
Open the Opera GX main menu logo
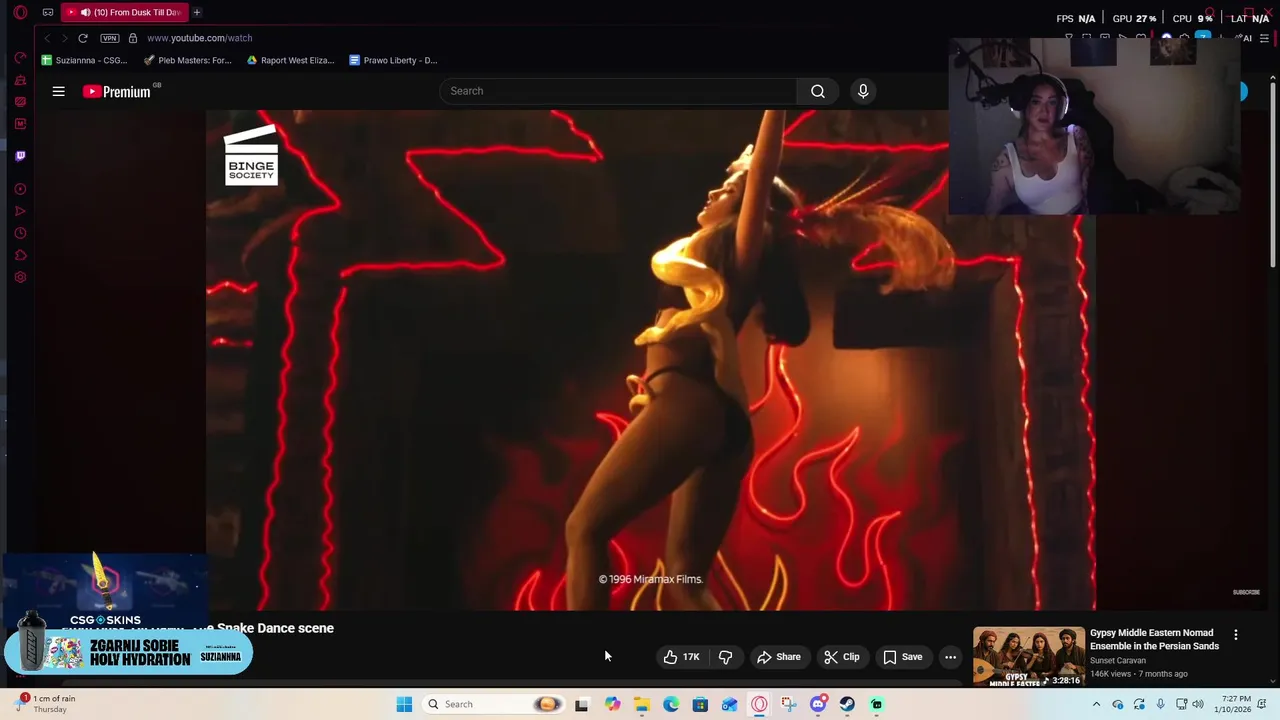tap(20, 13)
